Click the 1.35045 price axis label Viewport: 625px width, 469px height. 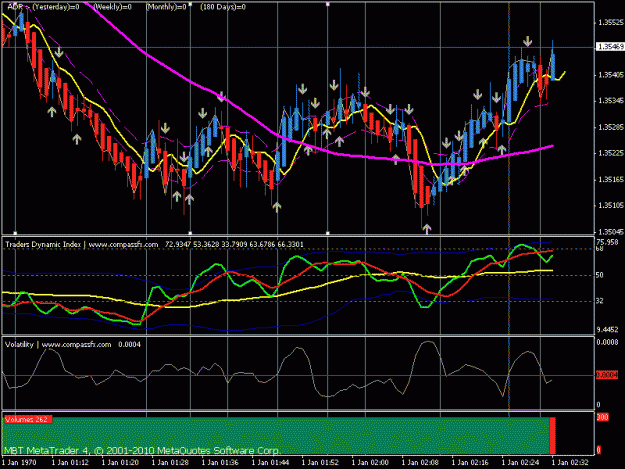click(x=611, y=232)
